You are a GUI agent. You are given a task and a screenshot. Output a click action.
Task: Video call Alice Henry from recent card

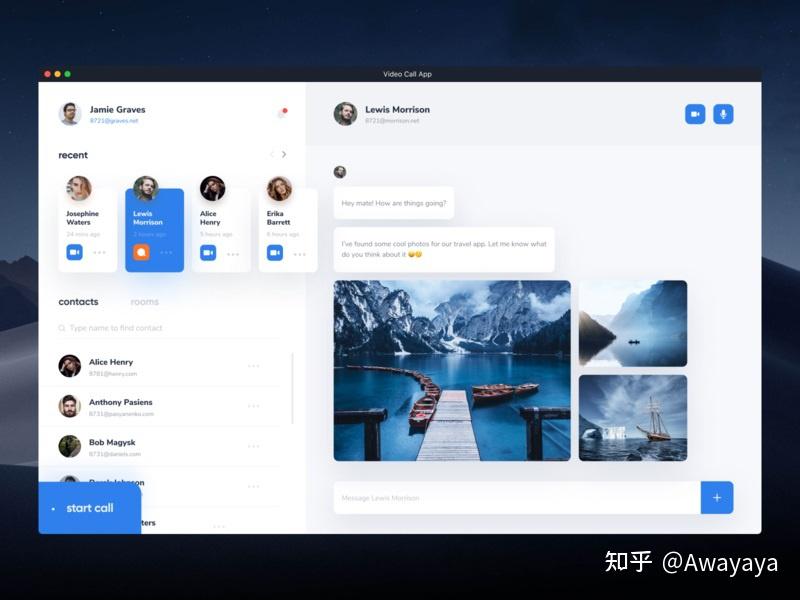[x=208, y=253]
